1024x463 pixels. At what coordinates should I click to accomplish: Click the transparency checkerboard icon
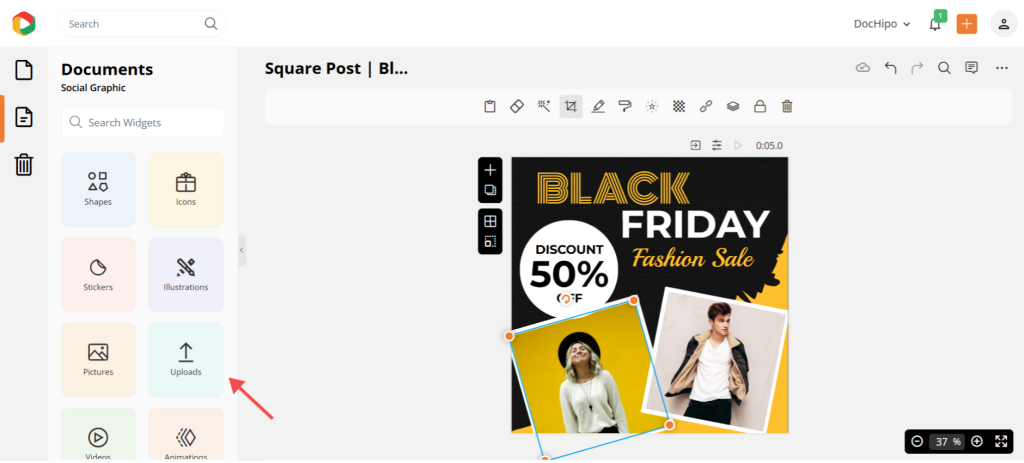pyautogui.click(x=679, y=106)
